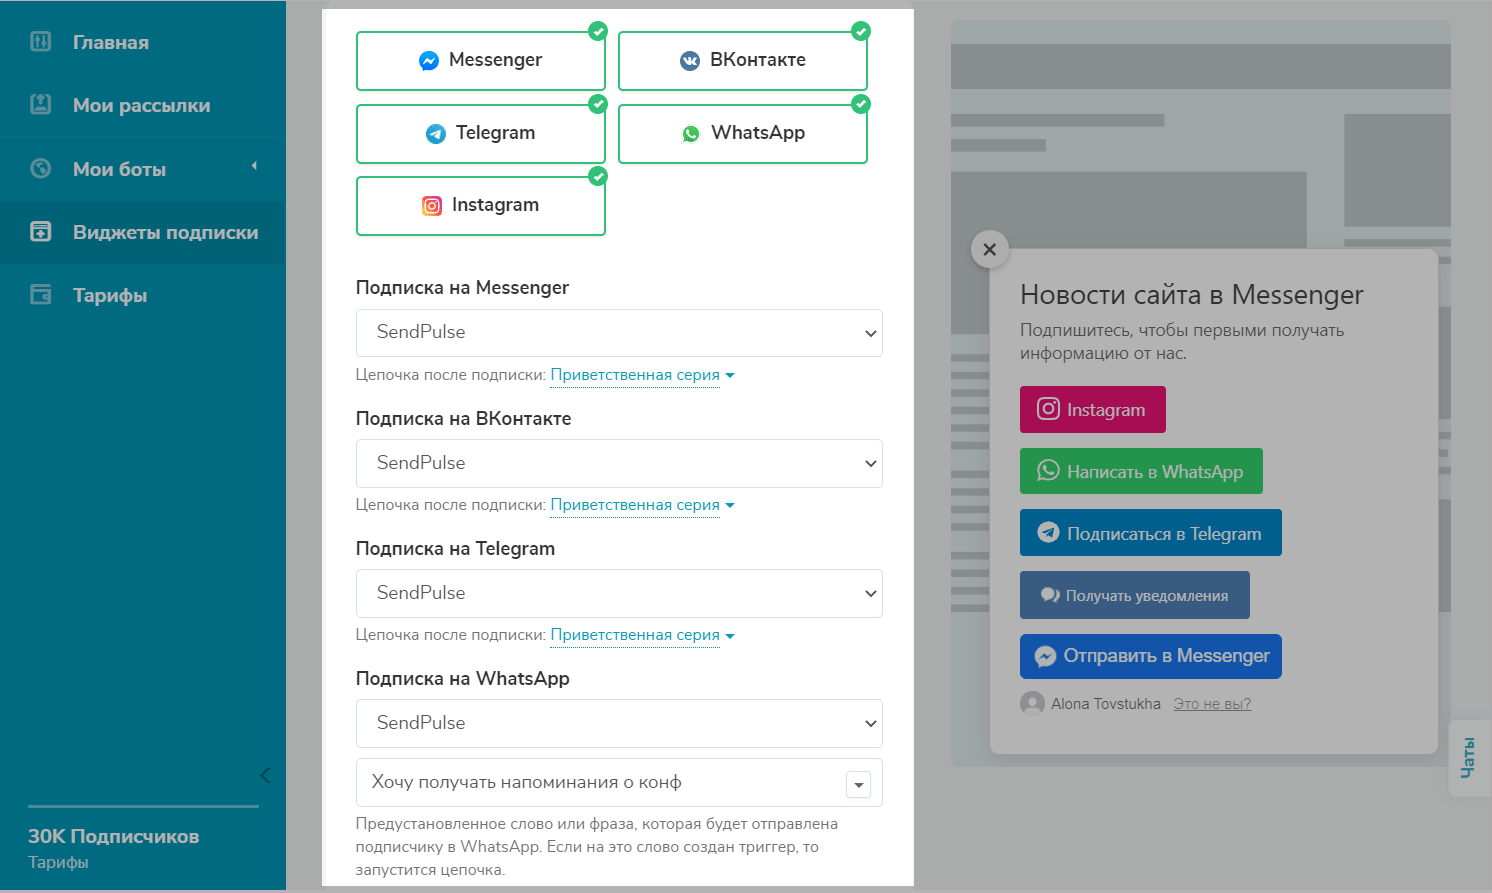Screen dimensions: 1492x893
Task: Click the Messenger glyph in preview button
Action: point(1045,656)
